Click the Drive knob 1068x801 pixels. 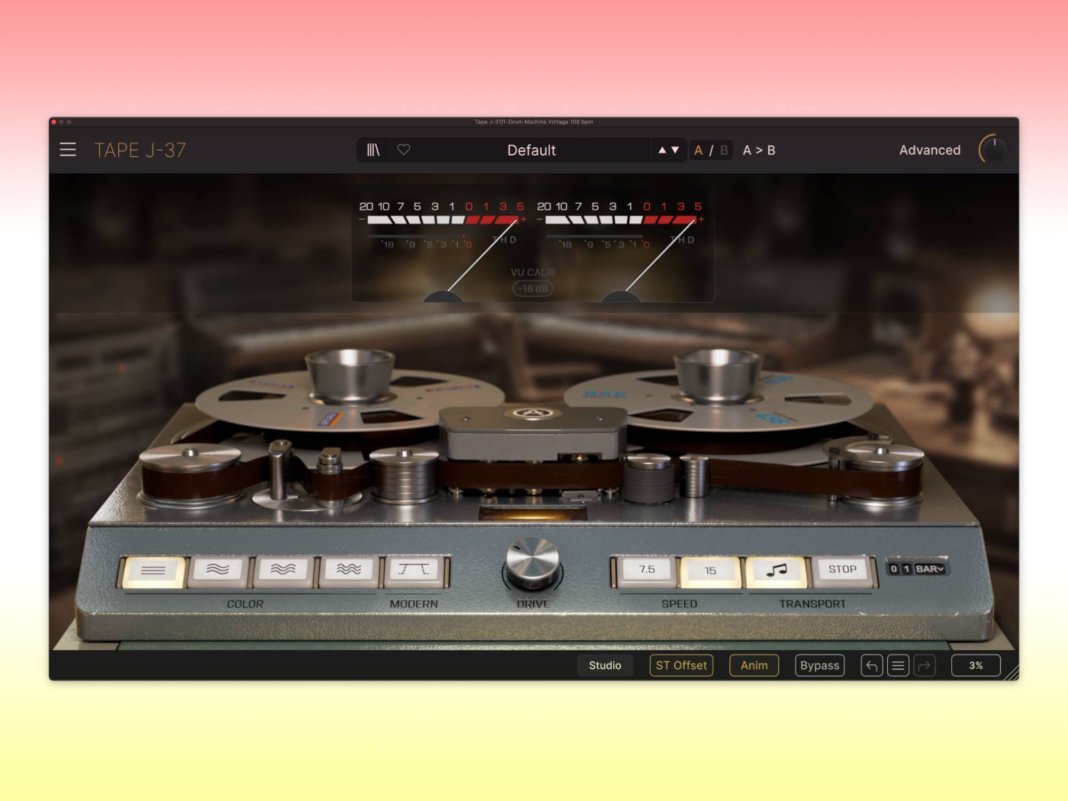pos(533,563)
